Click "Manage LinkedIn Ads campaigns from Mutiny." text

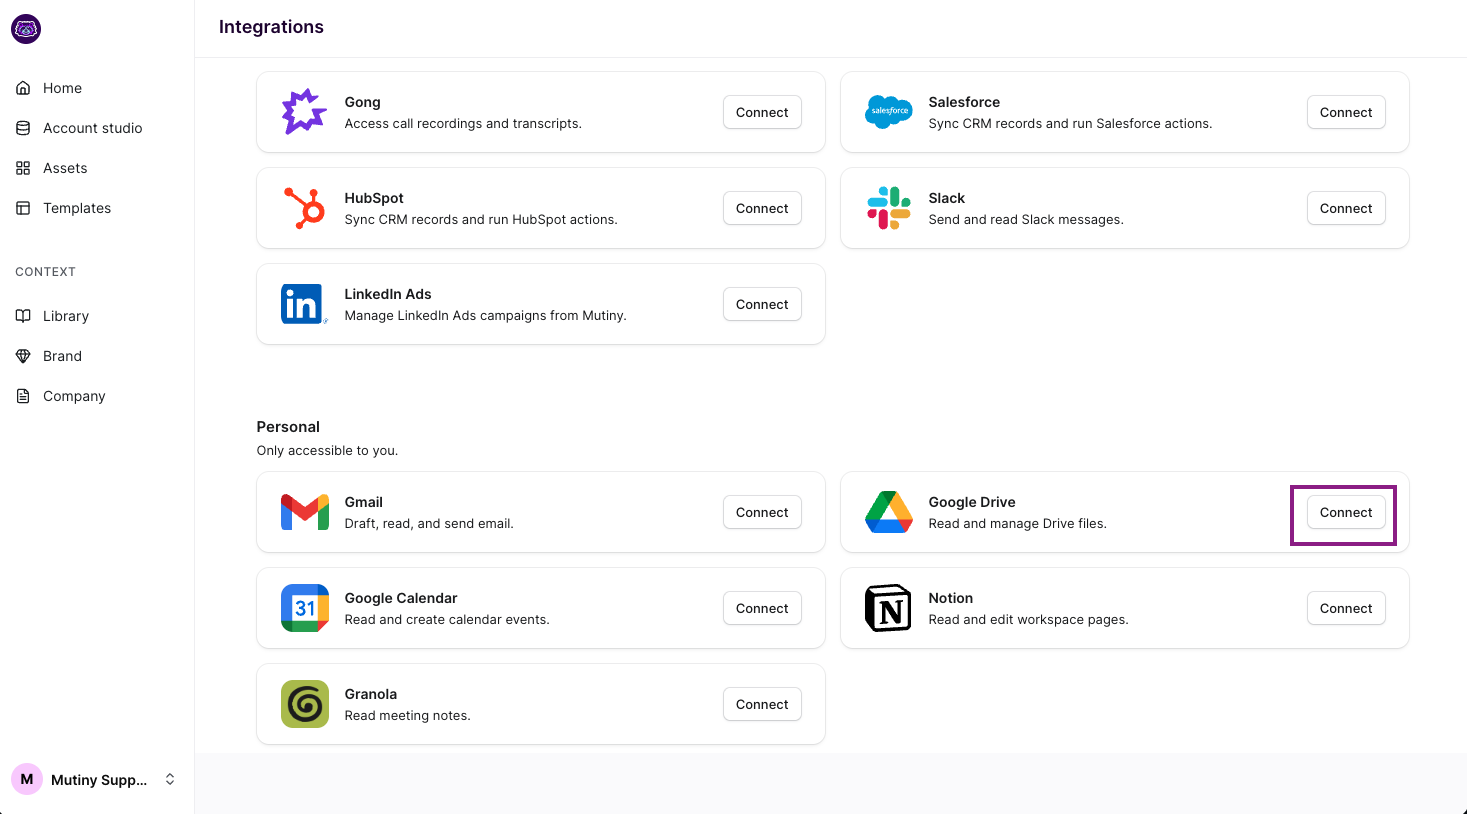point(486,316)
